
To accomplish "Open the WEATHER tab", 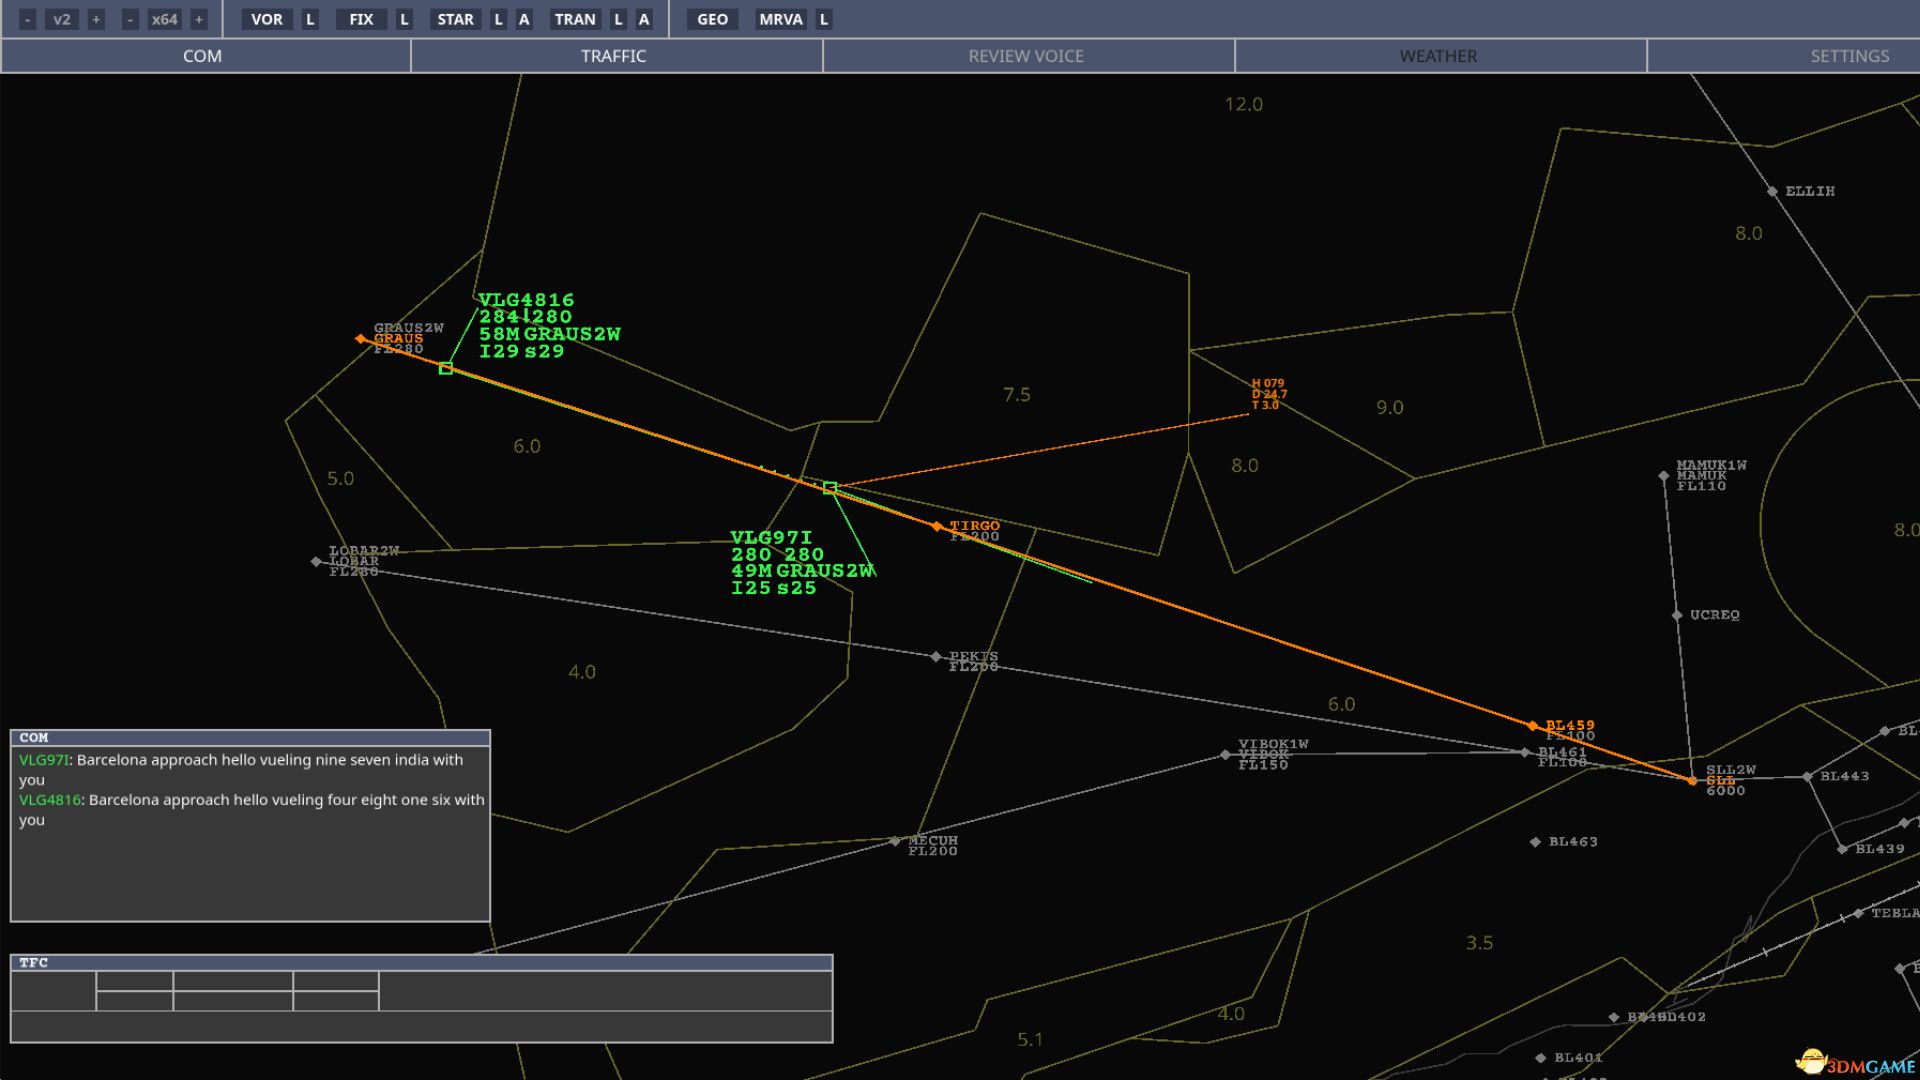I will (x=1437, y=56).
